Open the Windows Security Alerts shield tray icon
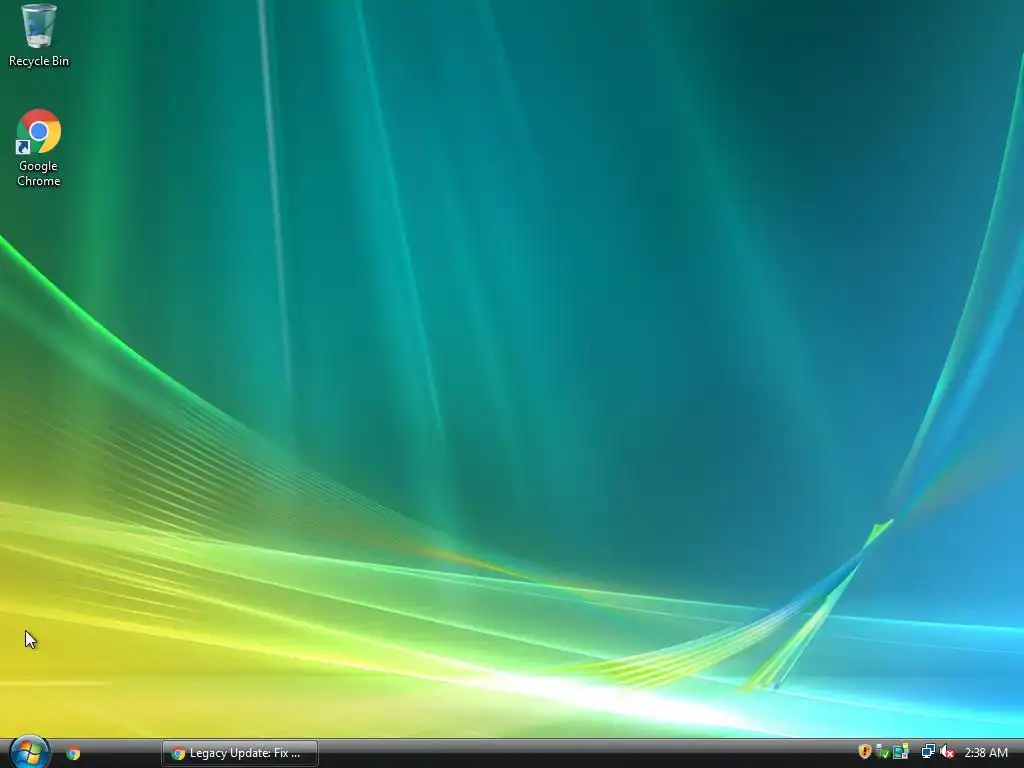The height and width of the screenshot is (768, 1024). click(865, 752)
